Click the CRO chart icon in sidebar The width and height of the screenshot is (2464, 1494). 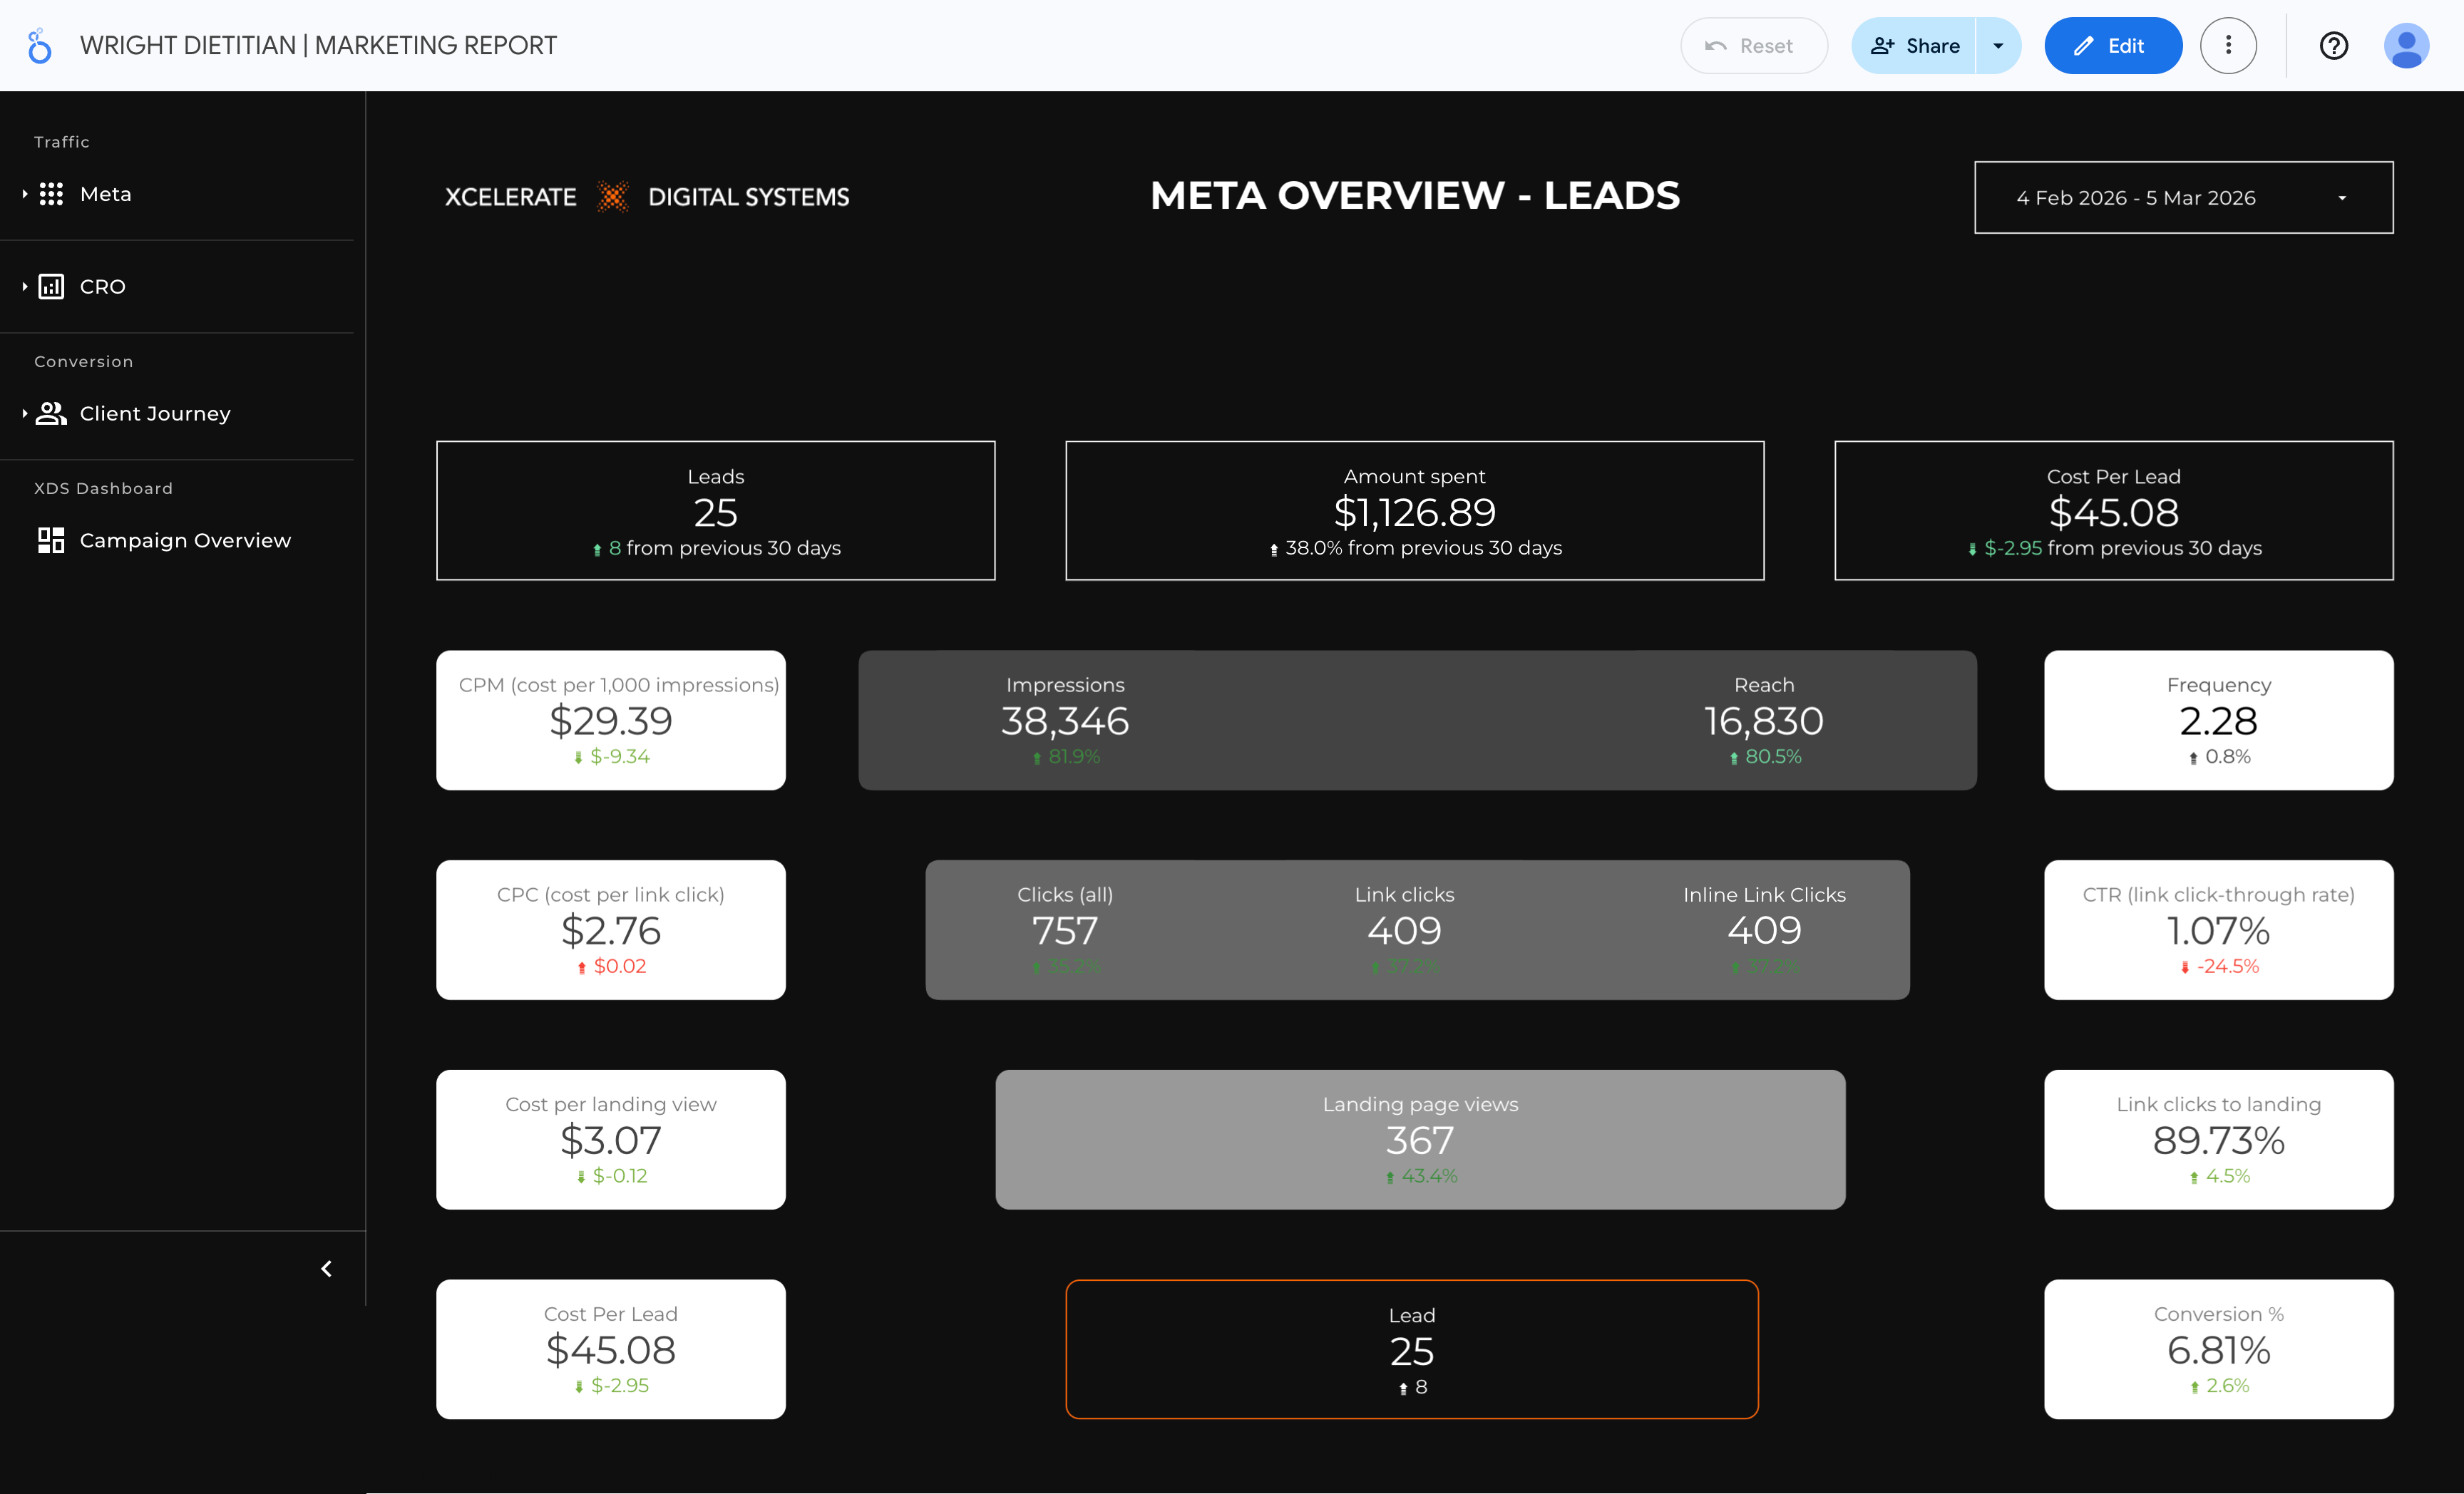point(51,287)
